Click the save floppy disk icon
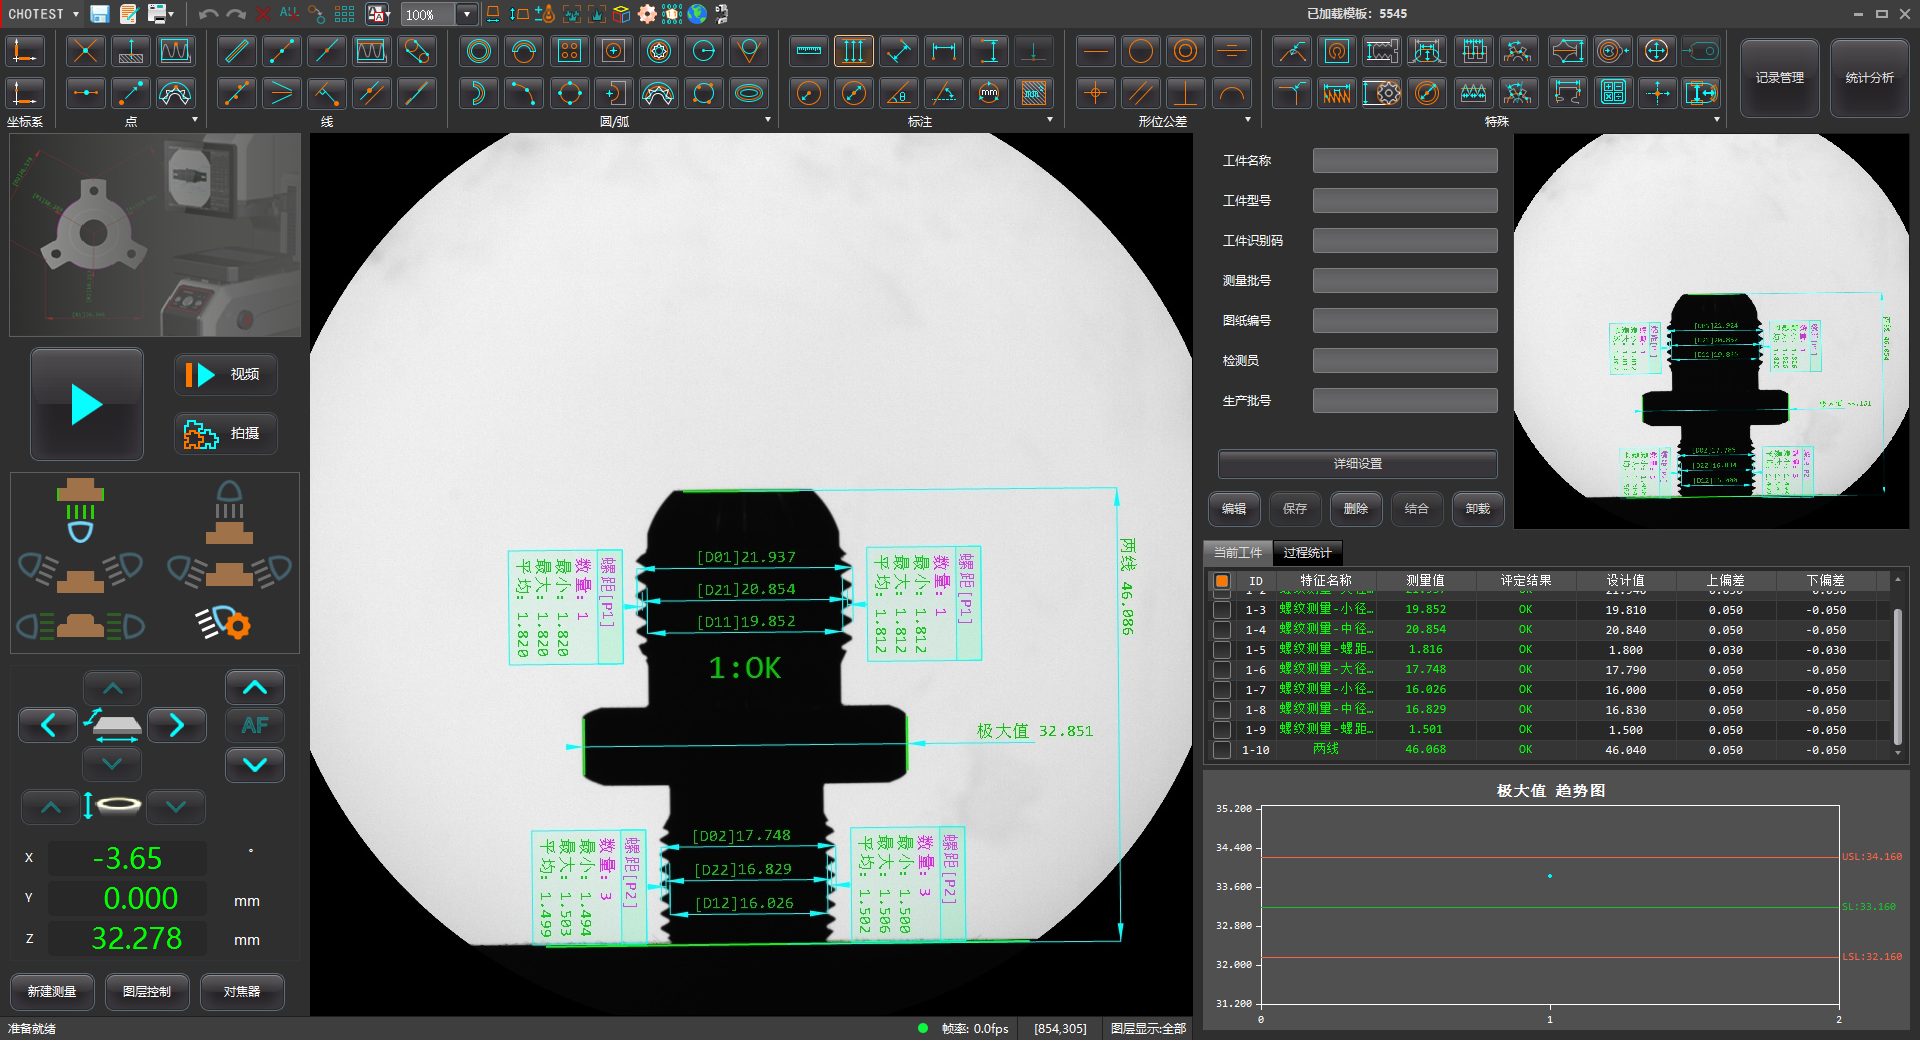Image resolution: width=1920 pixels, height=1040 pixels. coord(99,14)
